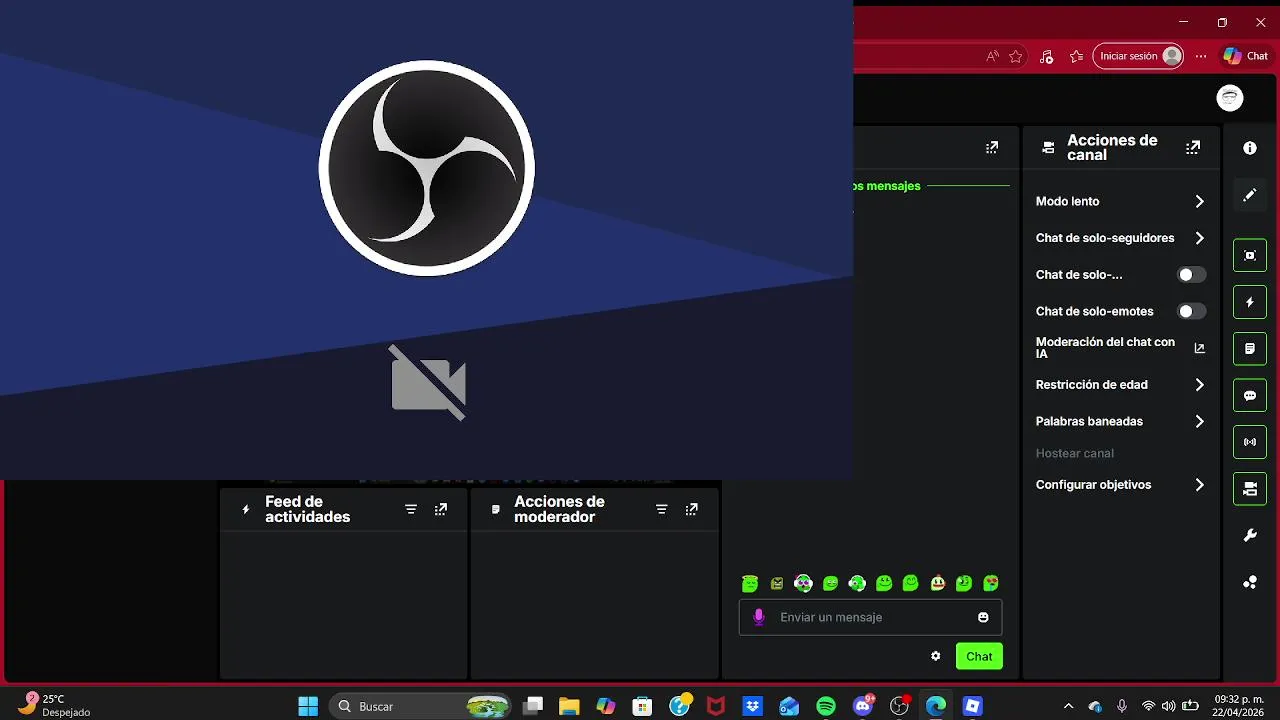Image resolution: width=1280 pixels, height=720 pixels.
Task: Click the read aloud icon in address bar
Action: click(x=992, y=56)
